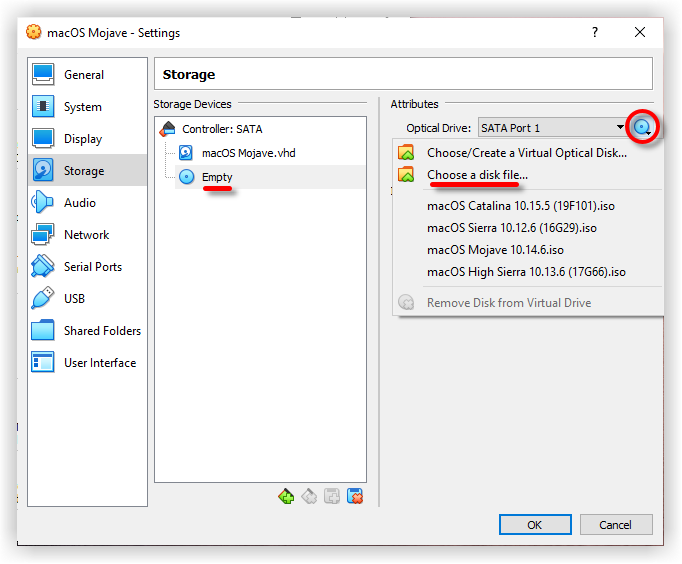Click the remove attachment icon with red X
The width and height of the screenshot is (682, 564).
[x=354, y=496]
